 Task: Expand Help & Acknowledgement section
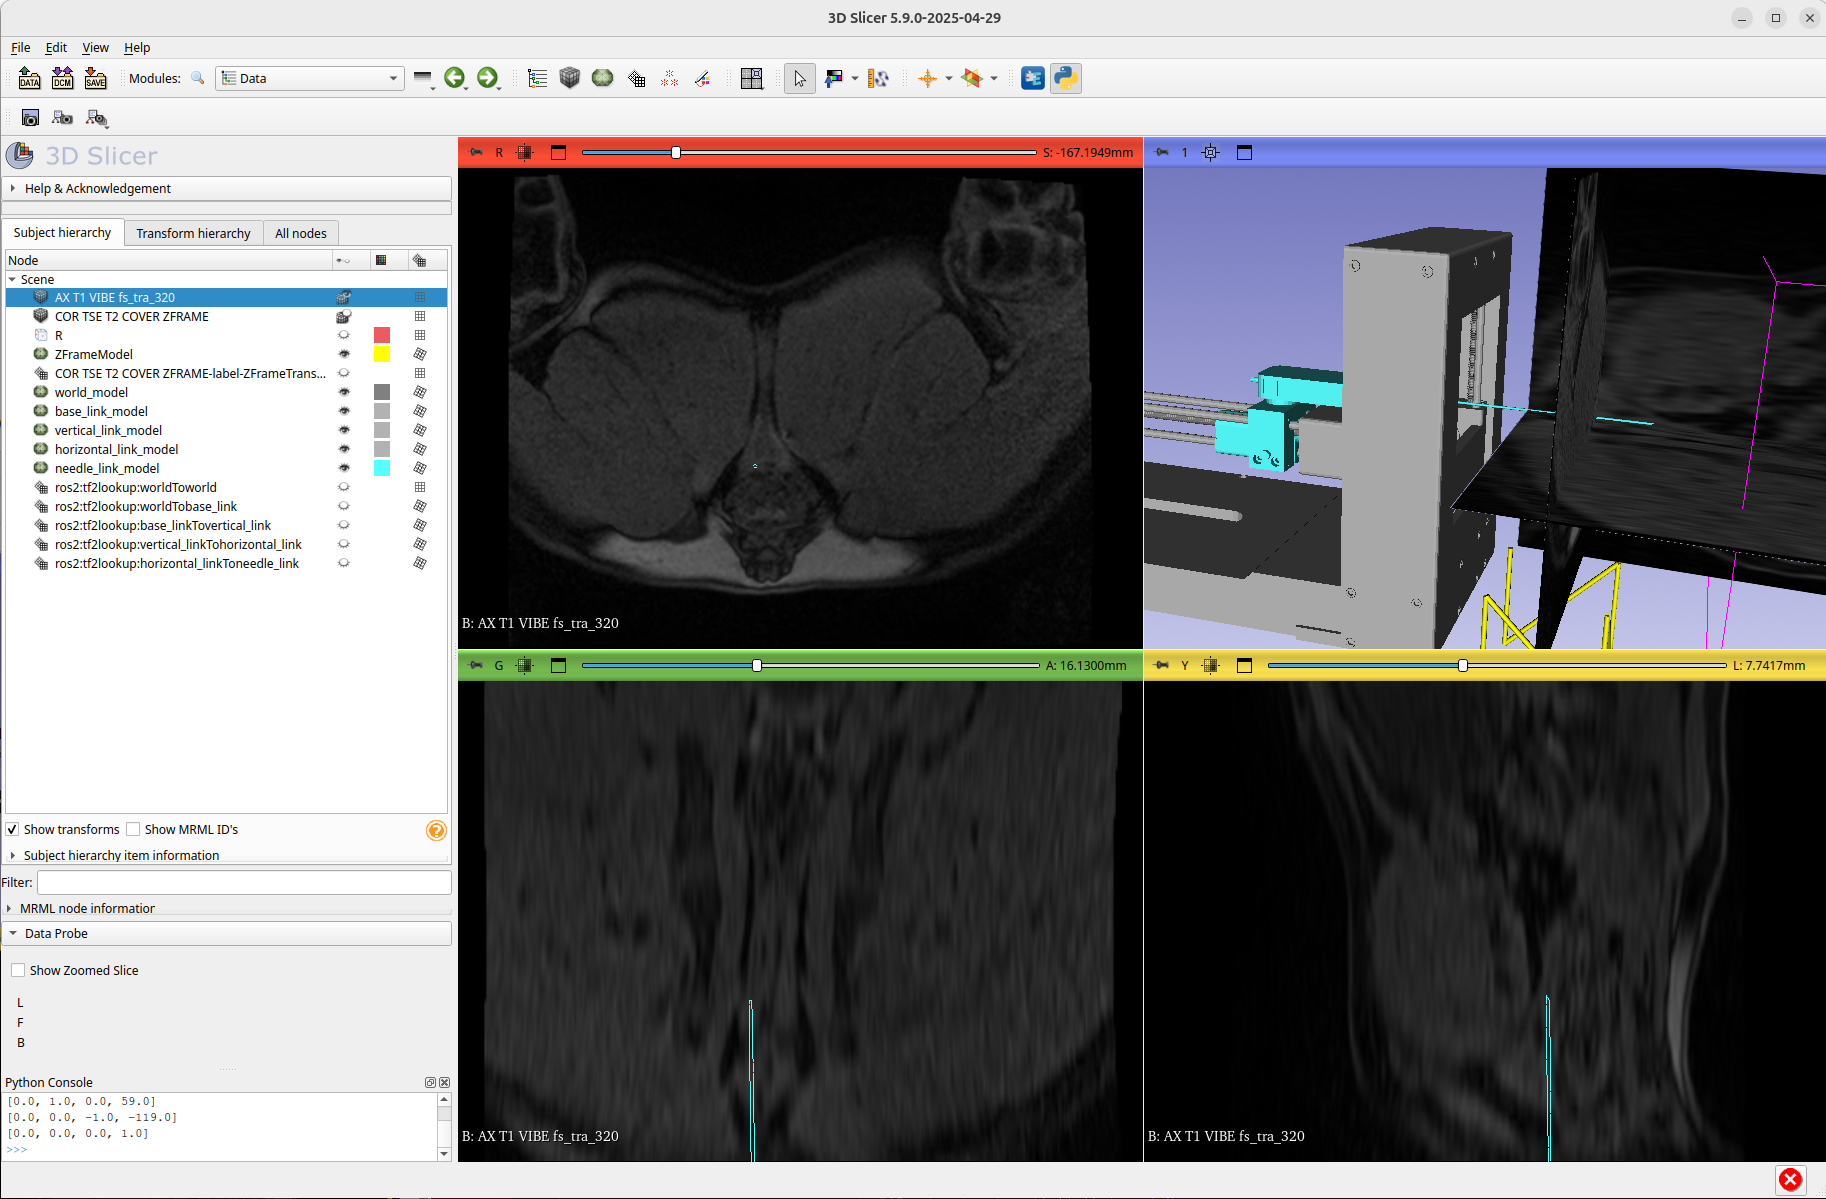pos(228,189)
